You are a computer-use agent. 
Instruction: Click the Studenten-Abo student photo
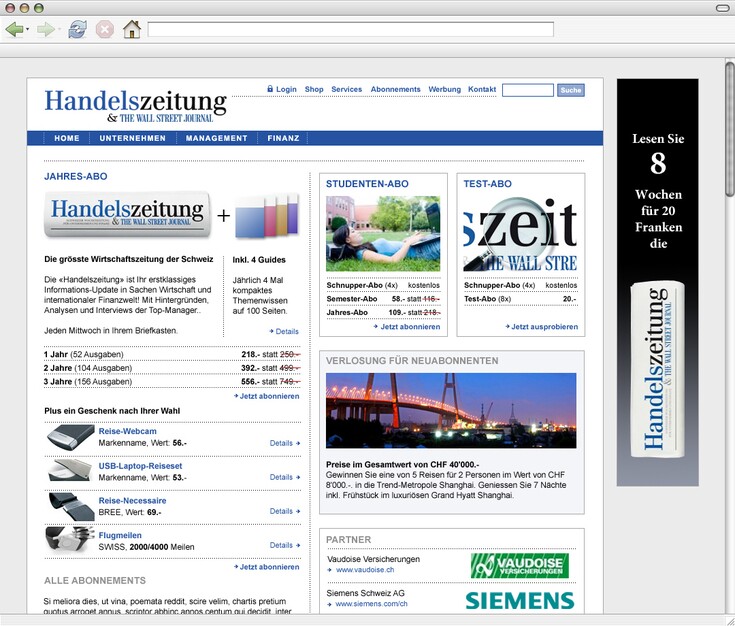pos(383,234)
